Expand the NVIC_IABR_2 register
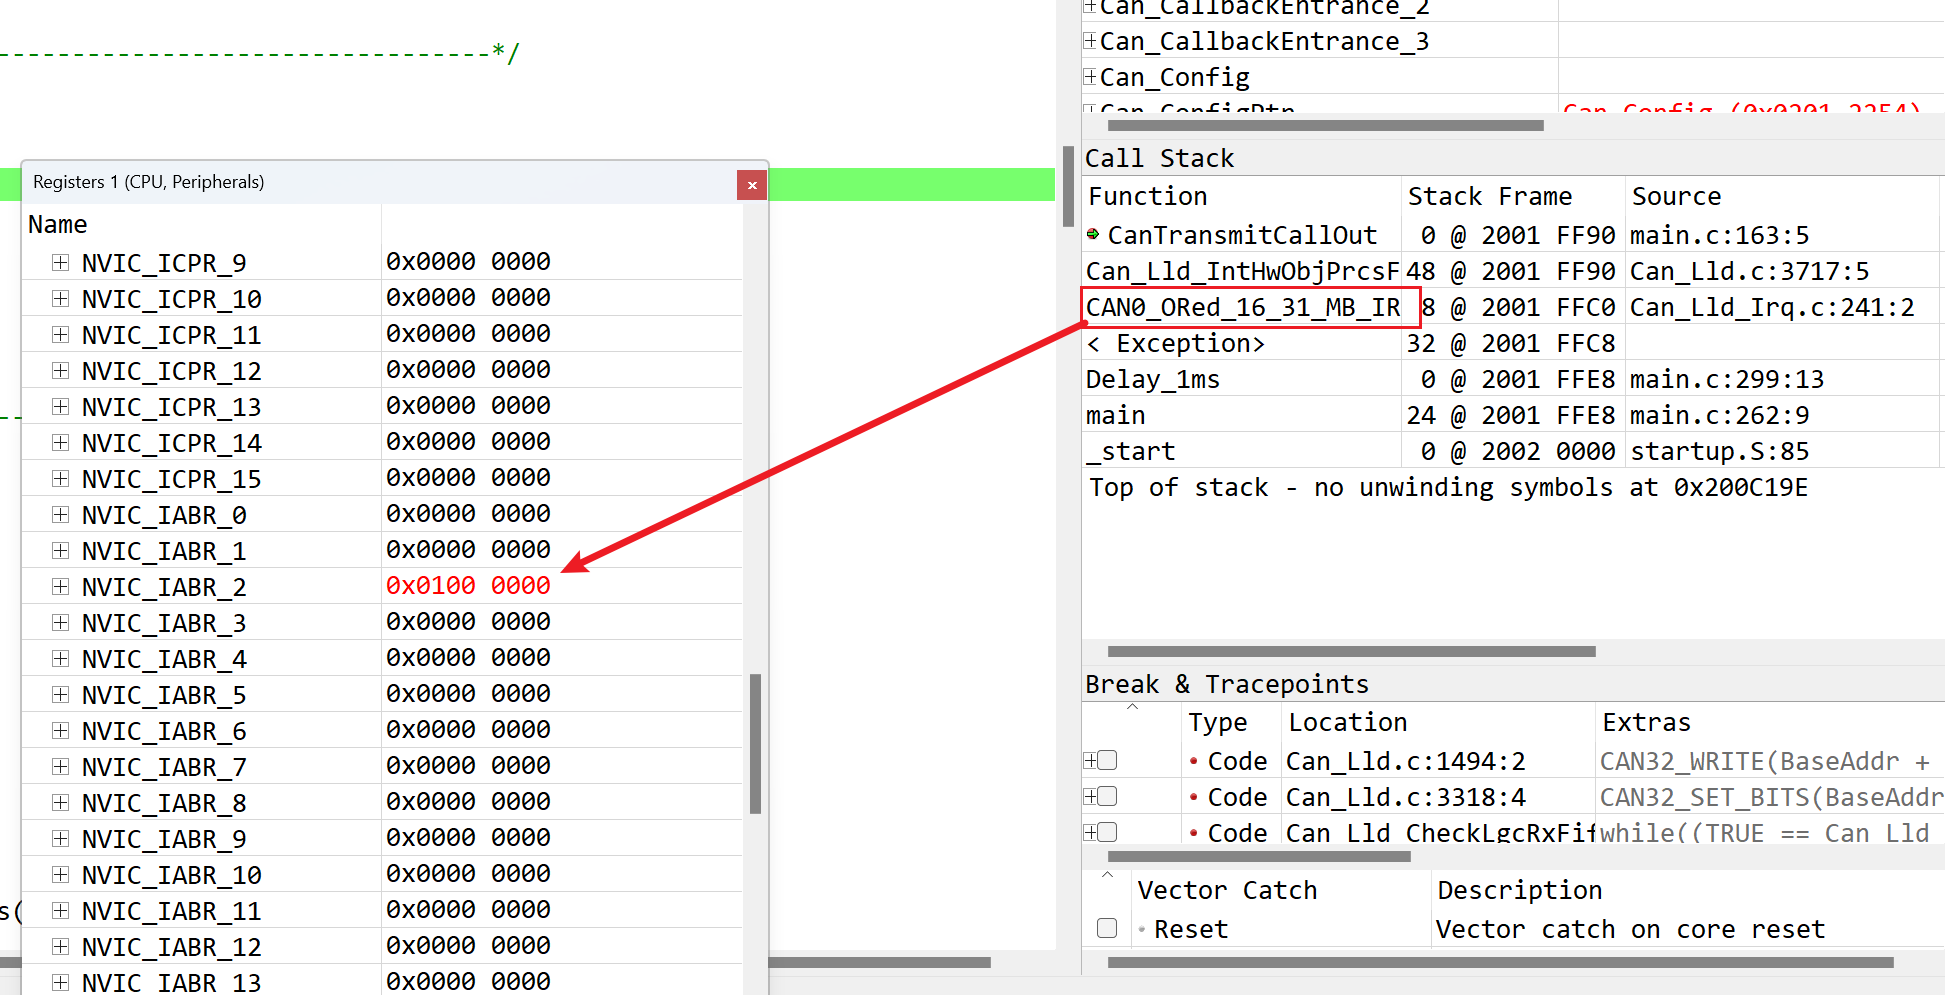The image size is (1945, 995). tap(61, 586)
